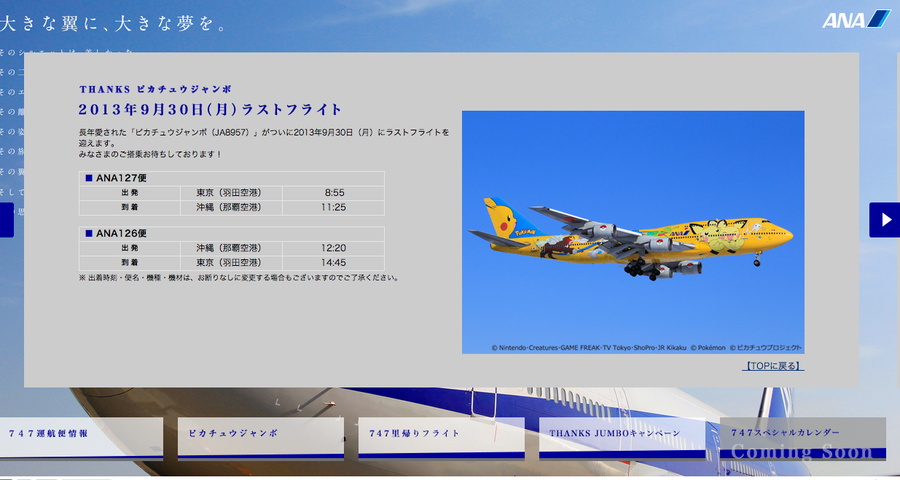900x480 pixels.
Task: Click the ANA logo
Action: pyautogui.click(x=856, y=19)
